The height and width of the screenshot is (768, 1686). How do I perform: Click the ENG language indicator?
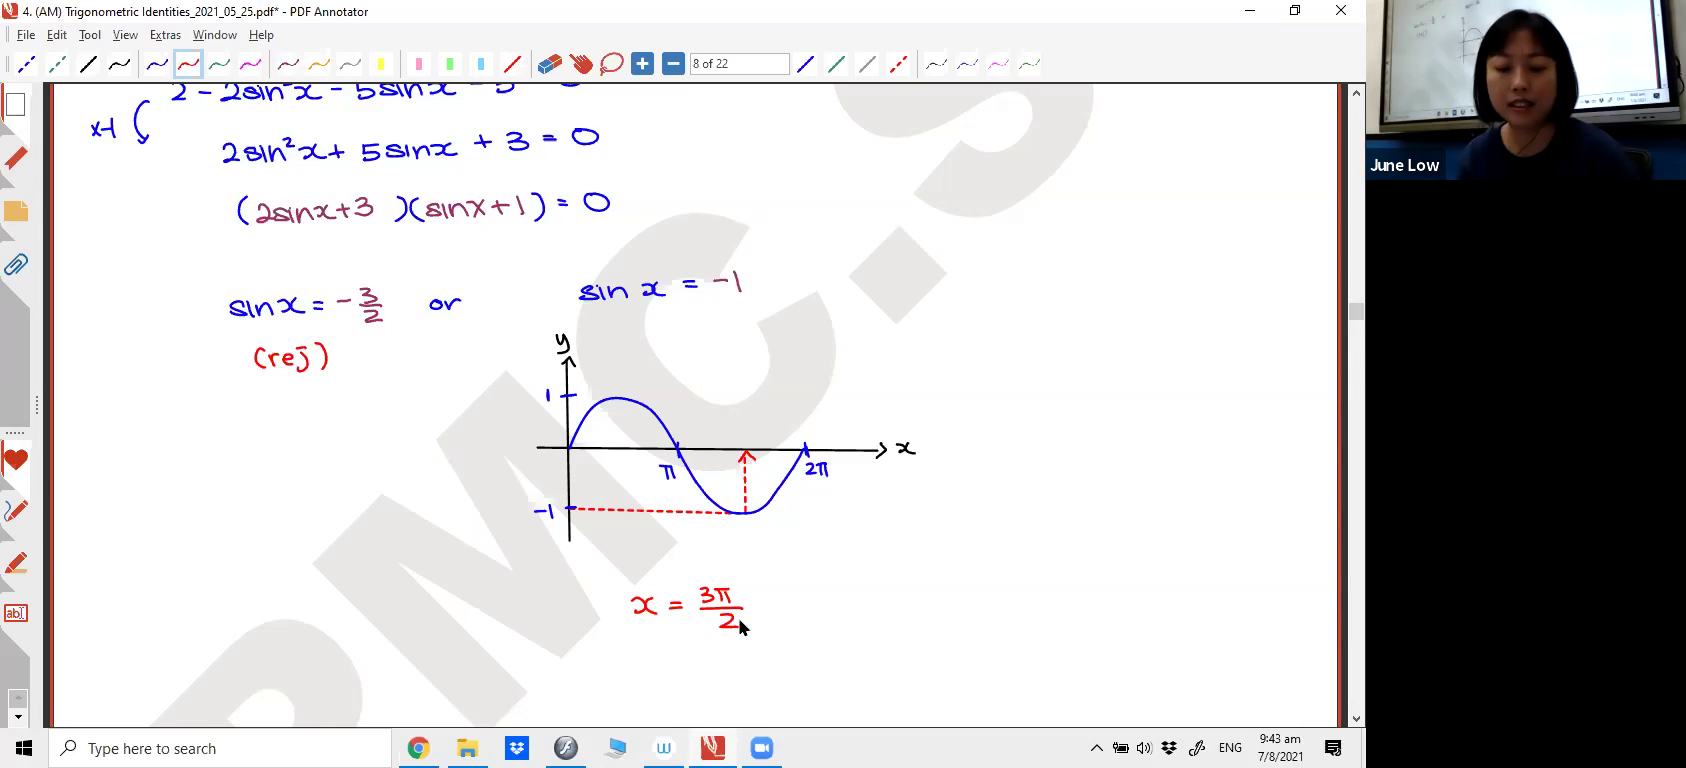tap(1230, 748)
